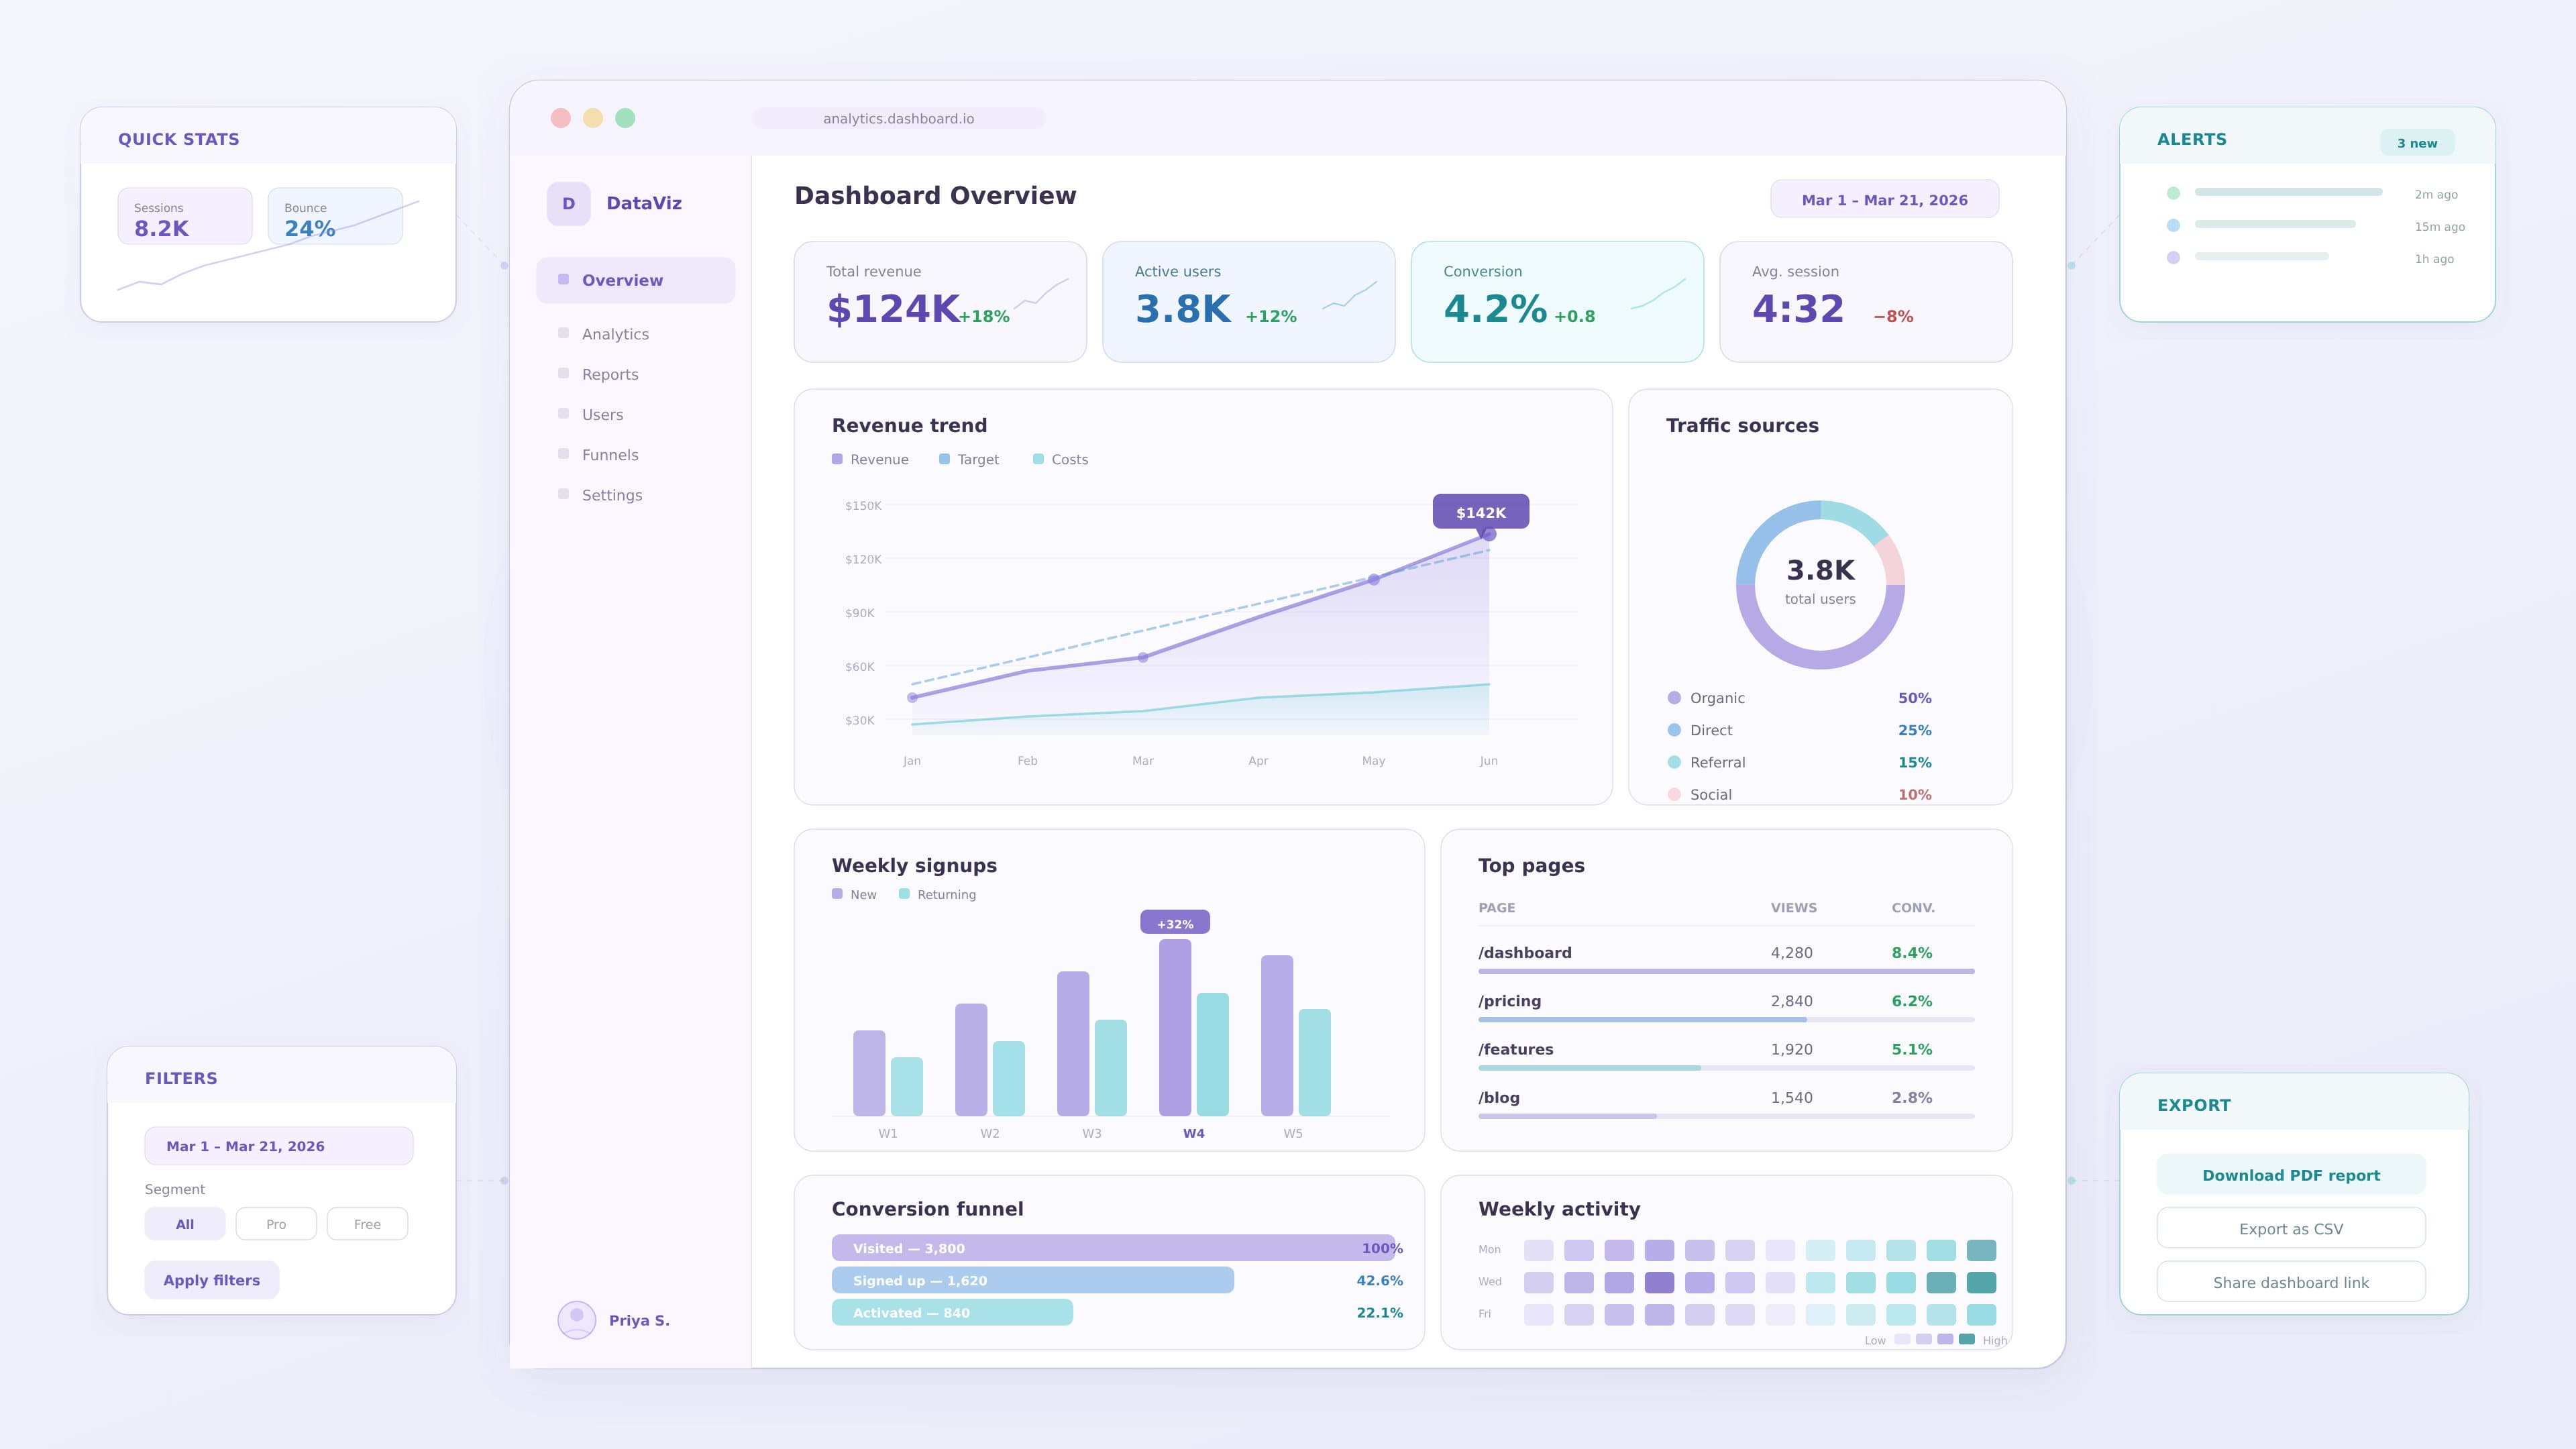Click the Bounce 24% stat tile
The height and width of the screenshot is (1449, 2576).
pyautogui.click(x=335, y=216)
